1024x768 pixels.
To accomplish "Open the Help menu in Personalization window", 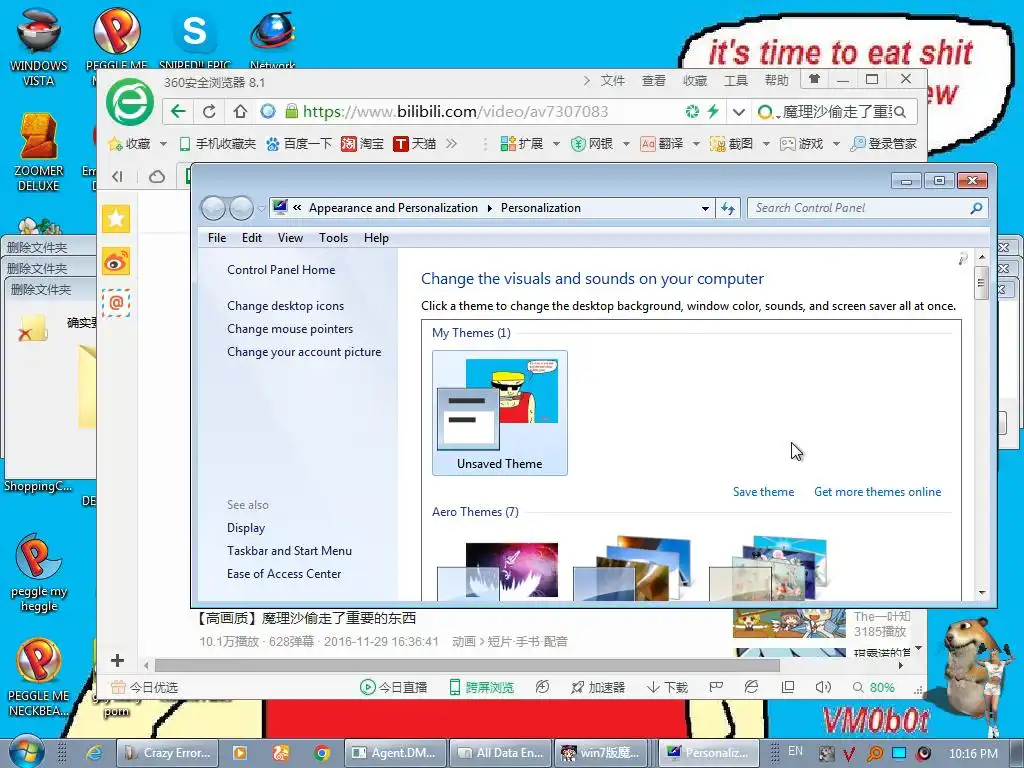I will (x=376, y=238).
